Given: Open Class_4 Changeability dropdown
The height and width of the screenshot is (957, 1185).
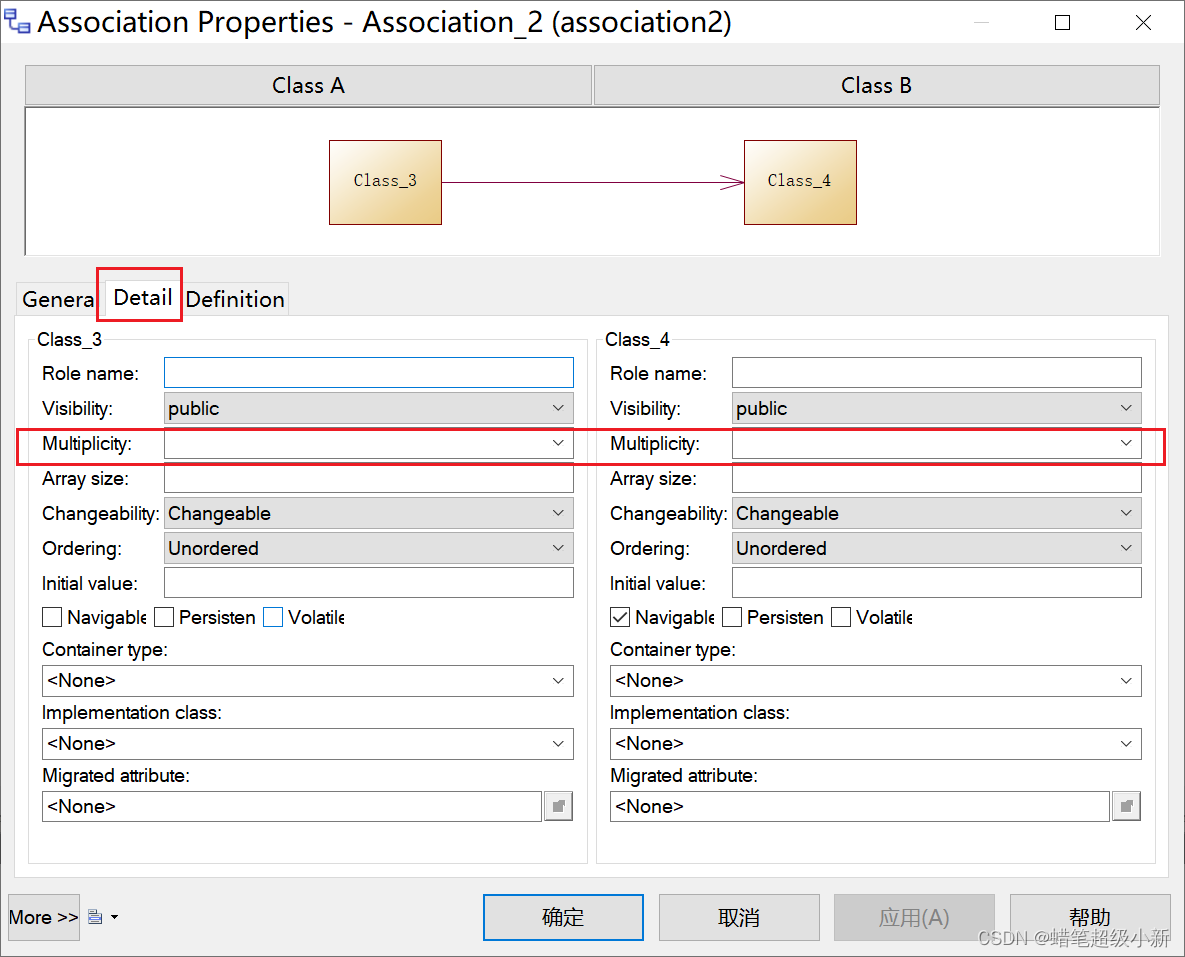Looking at the screenshot, I should pos(936,513).
